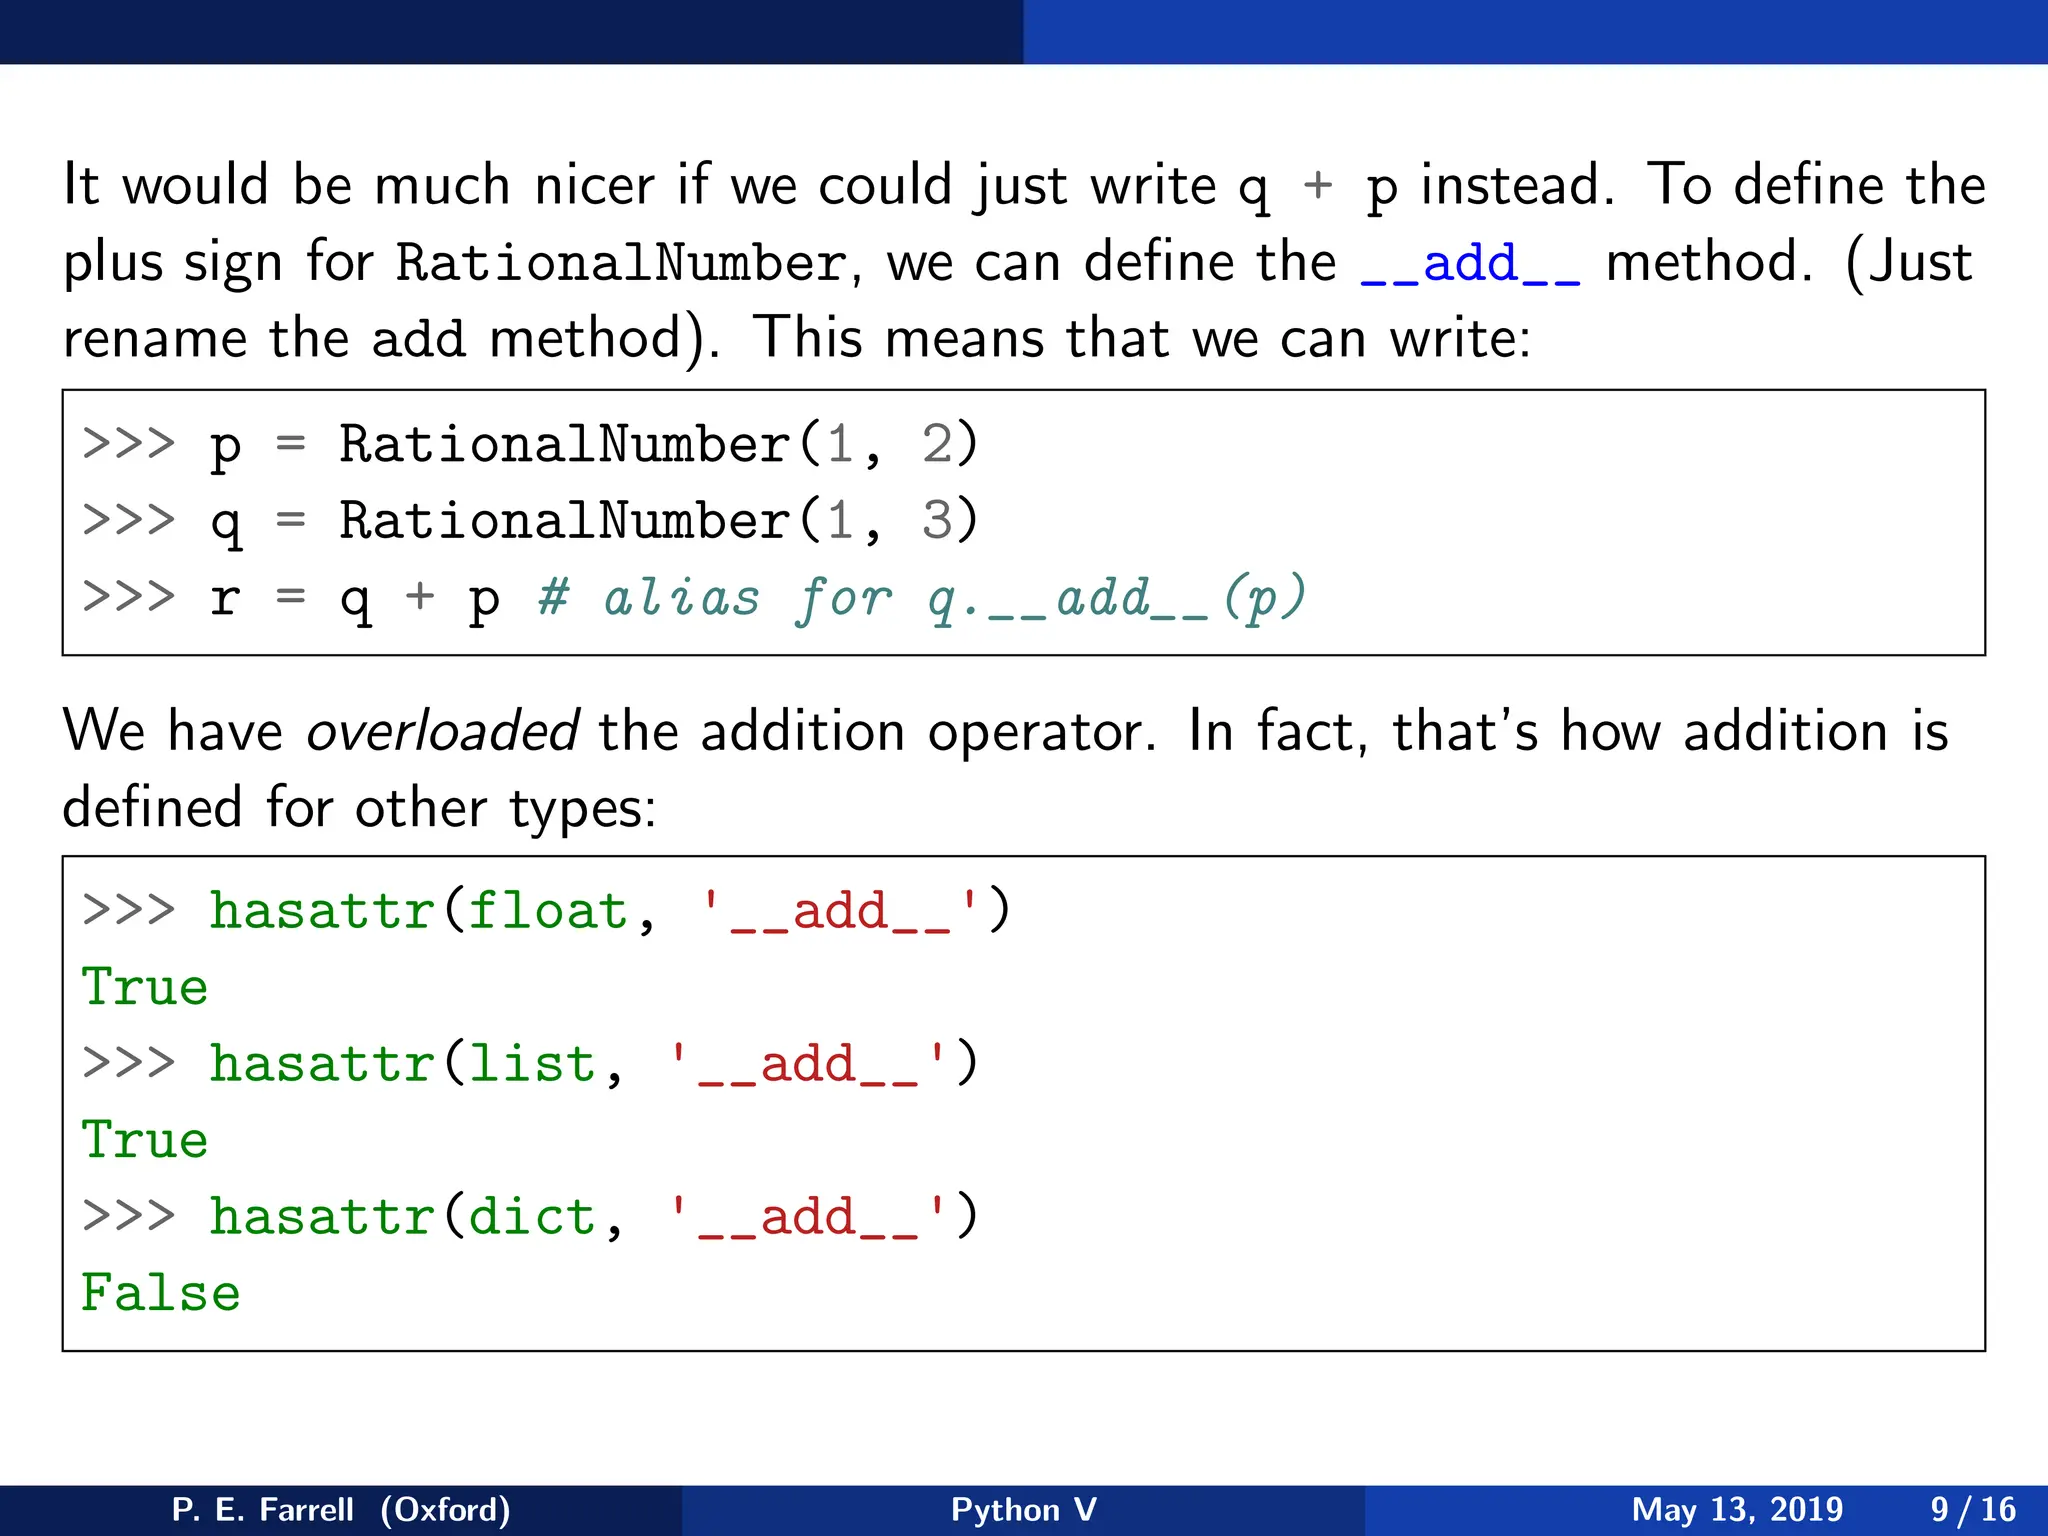Click the inline RationalNumber word in the paragraph

(621, 262)
